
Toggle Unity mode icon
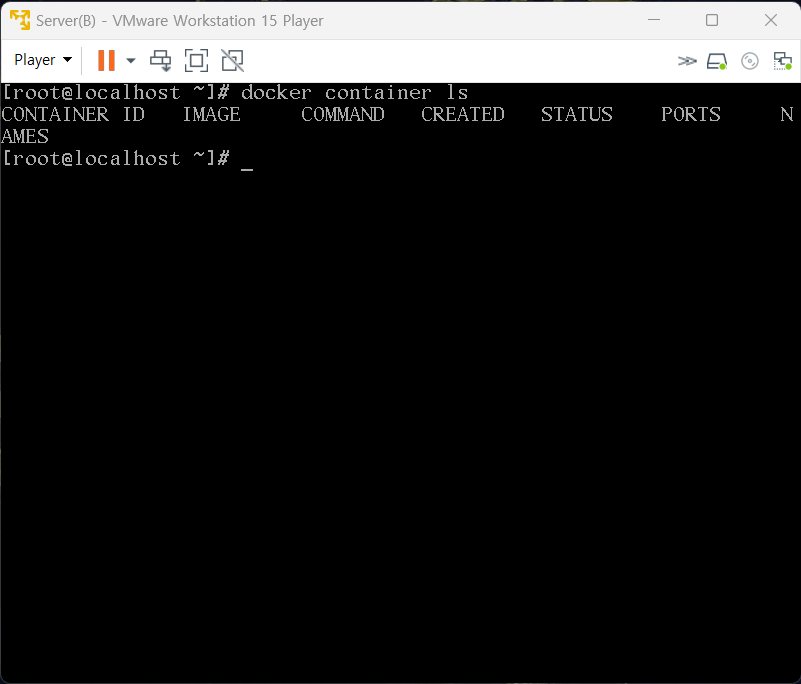(232, 61)
